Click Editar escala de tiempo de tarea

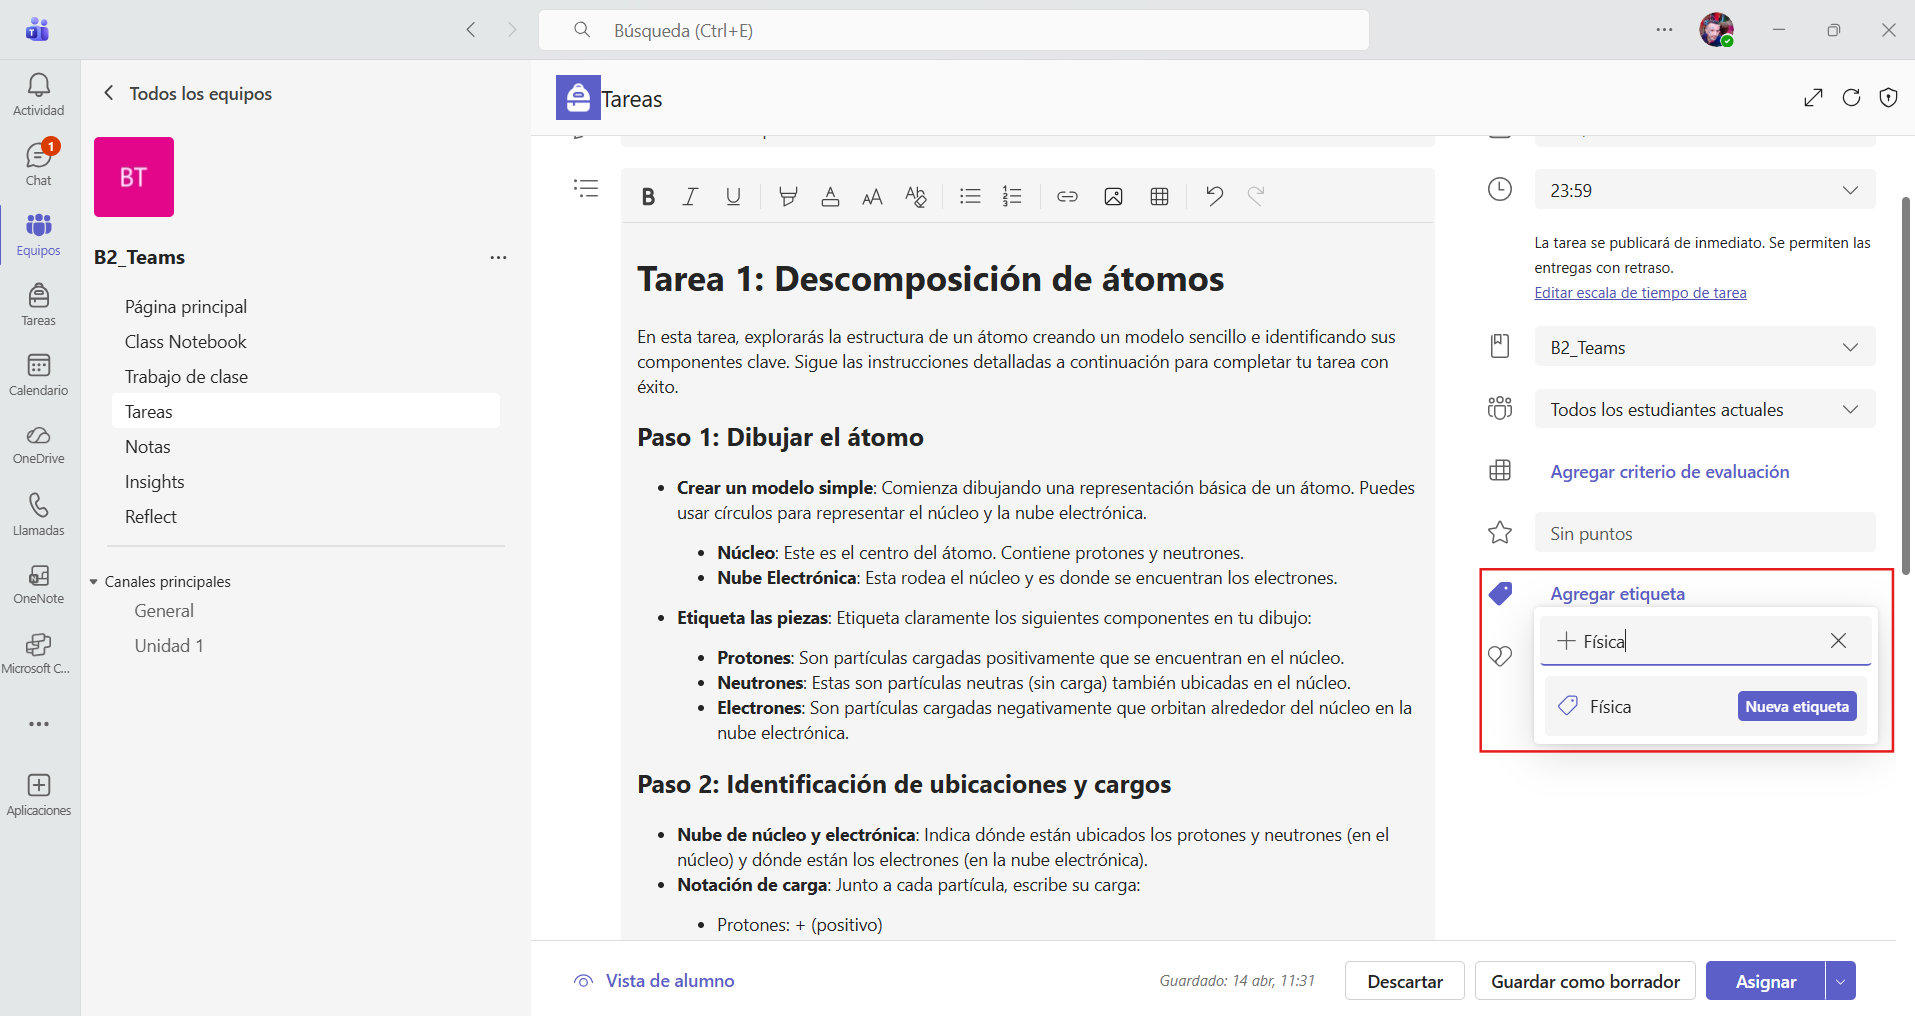tap(1640, 293)
